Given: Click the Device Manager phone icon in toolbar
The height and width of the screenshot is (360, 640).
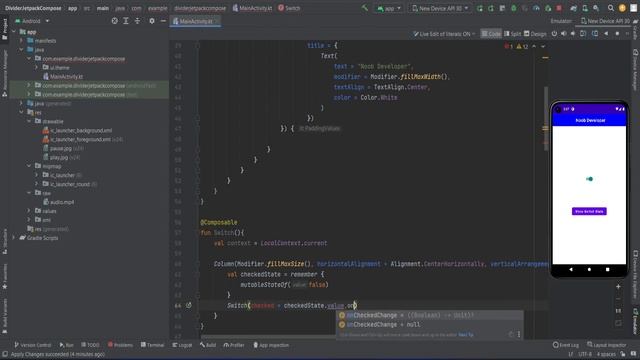Looking at the screenshot, I should pos(585,8).
